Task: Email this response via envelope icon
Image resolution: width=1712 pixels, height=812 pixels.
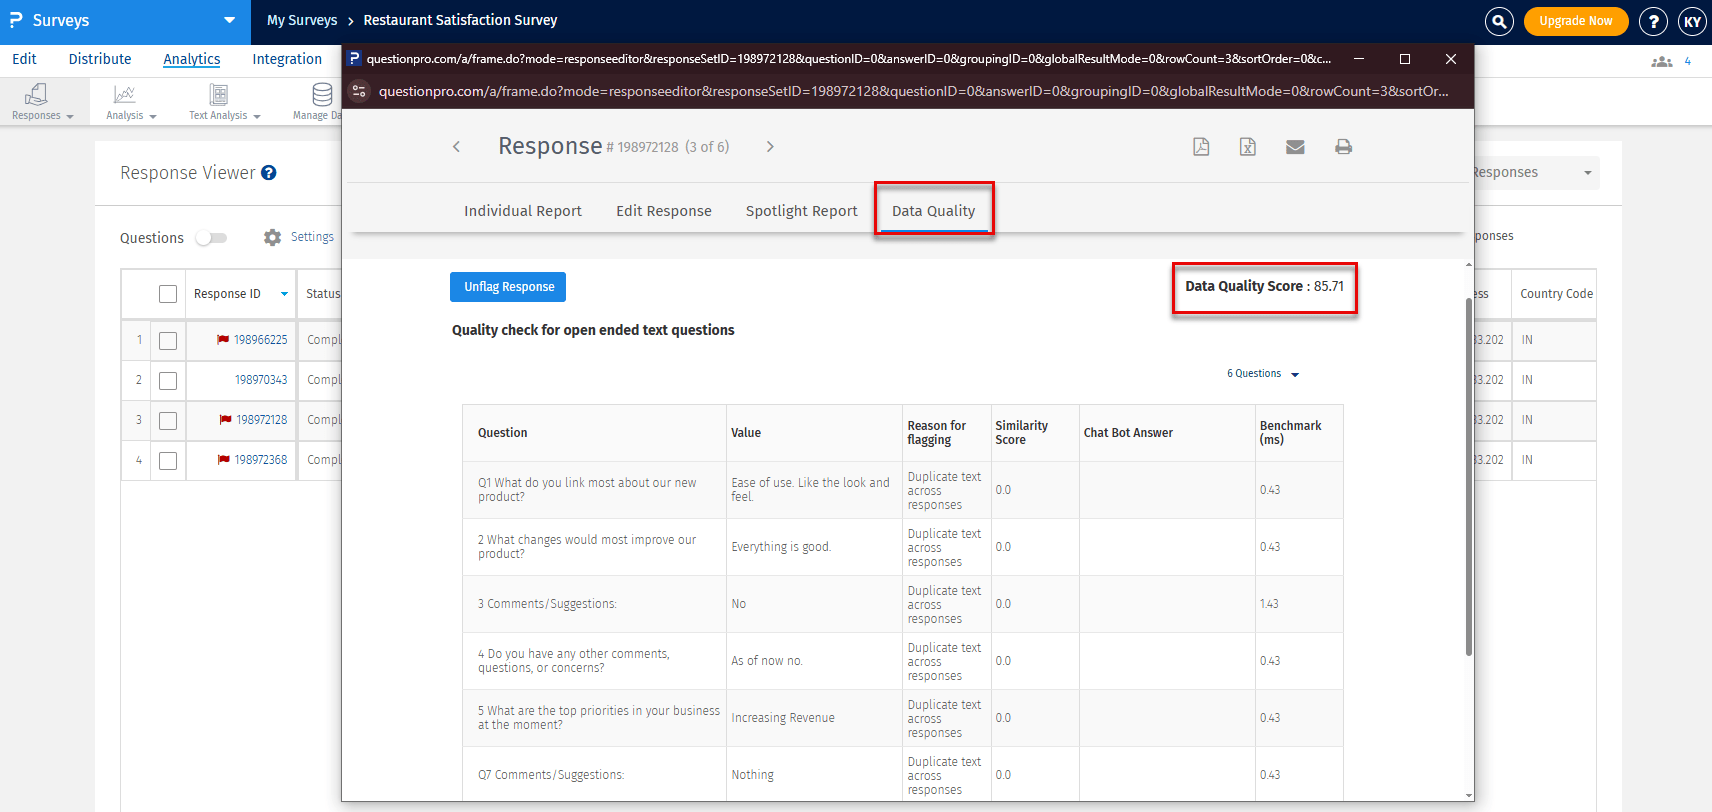Action: click(x=1295, y=147)
